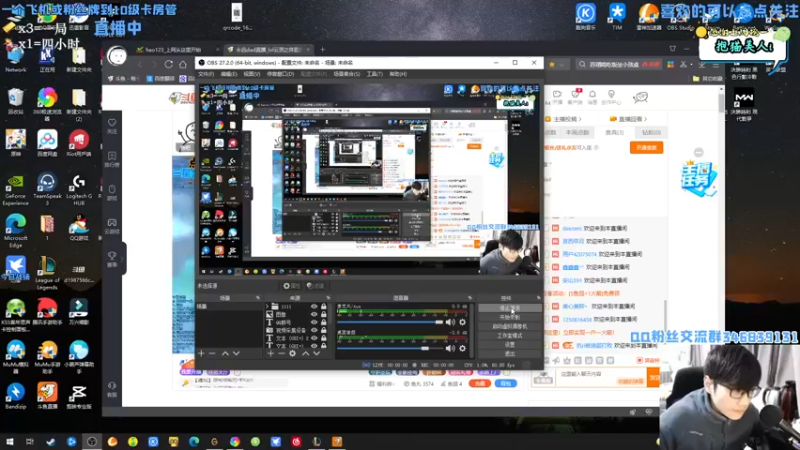Move source up in the Sources list
This screenshot has width=800, height=450.
pos(305,353)
